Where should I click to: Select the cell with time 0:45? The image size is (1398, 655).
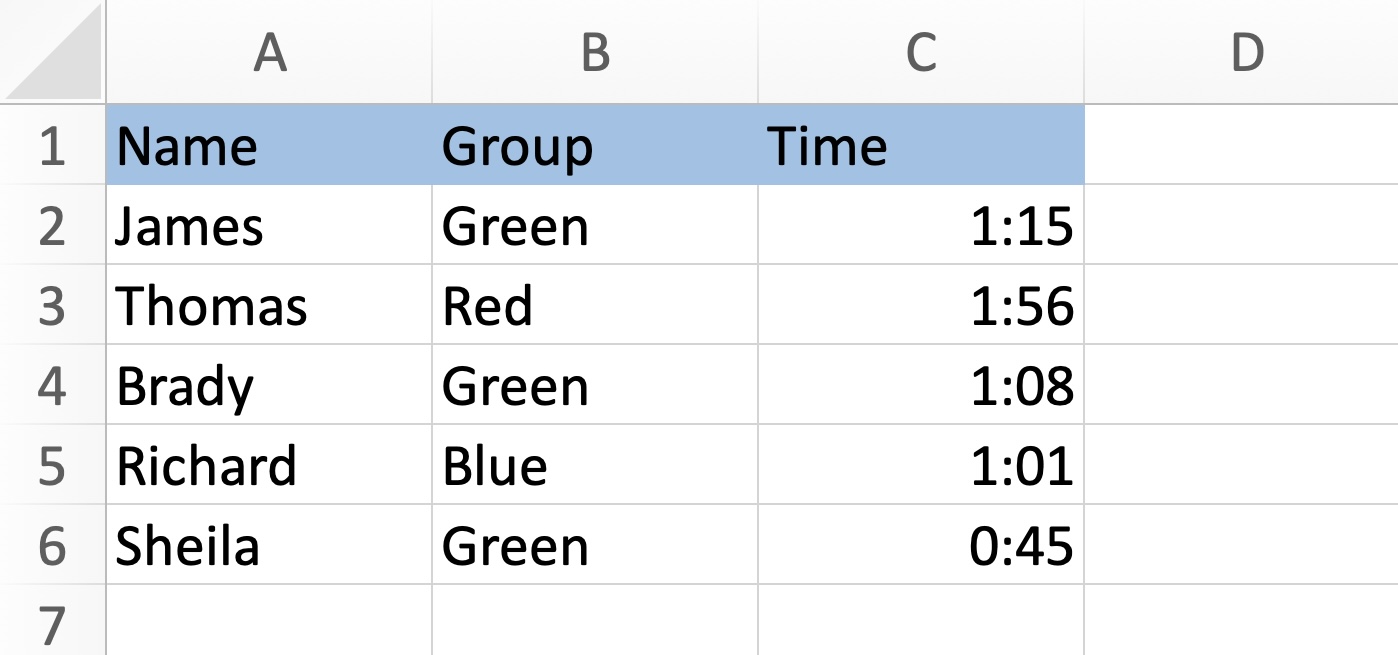[920, 545]
